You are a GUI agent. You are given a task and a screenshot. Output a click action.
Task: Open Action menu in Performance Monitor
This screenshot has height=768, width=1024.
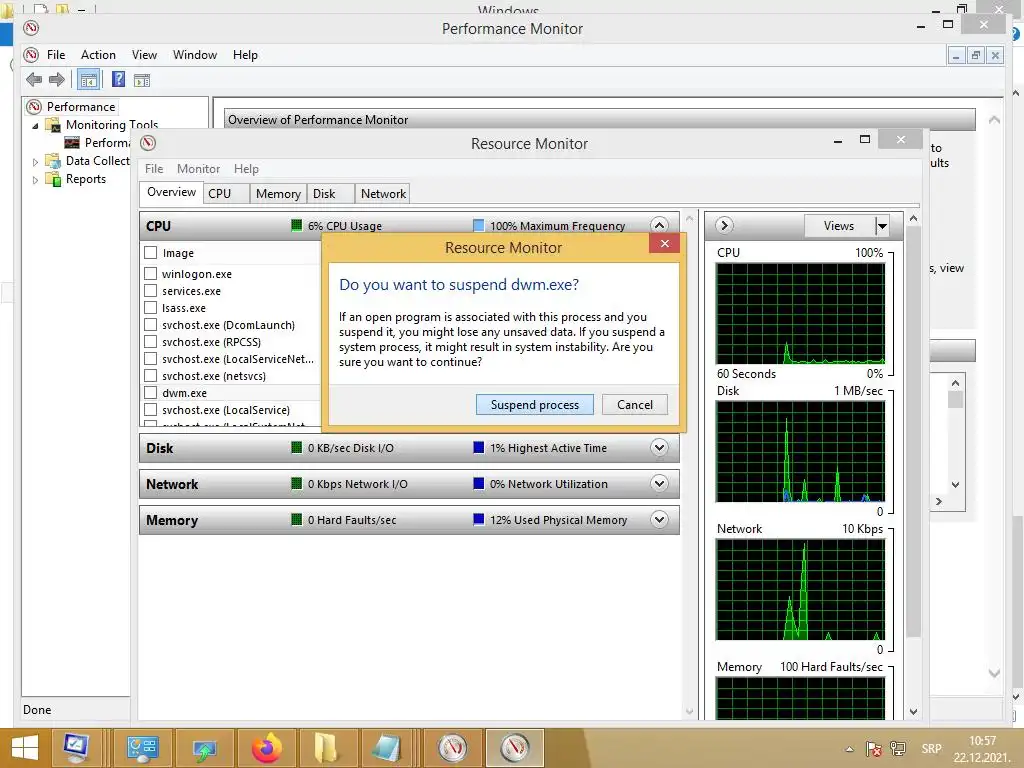(98, 55)
